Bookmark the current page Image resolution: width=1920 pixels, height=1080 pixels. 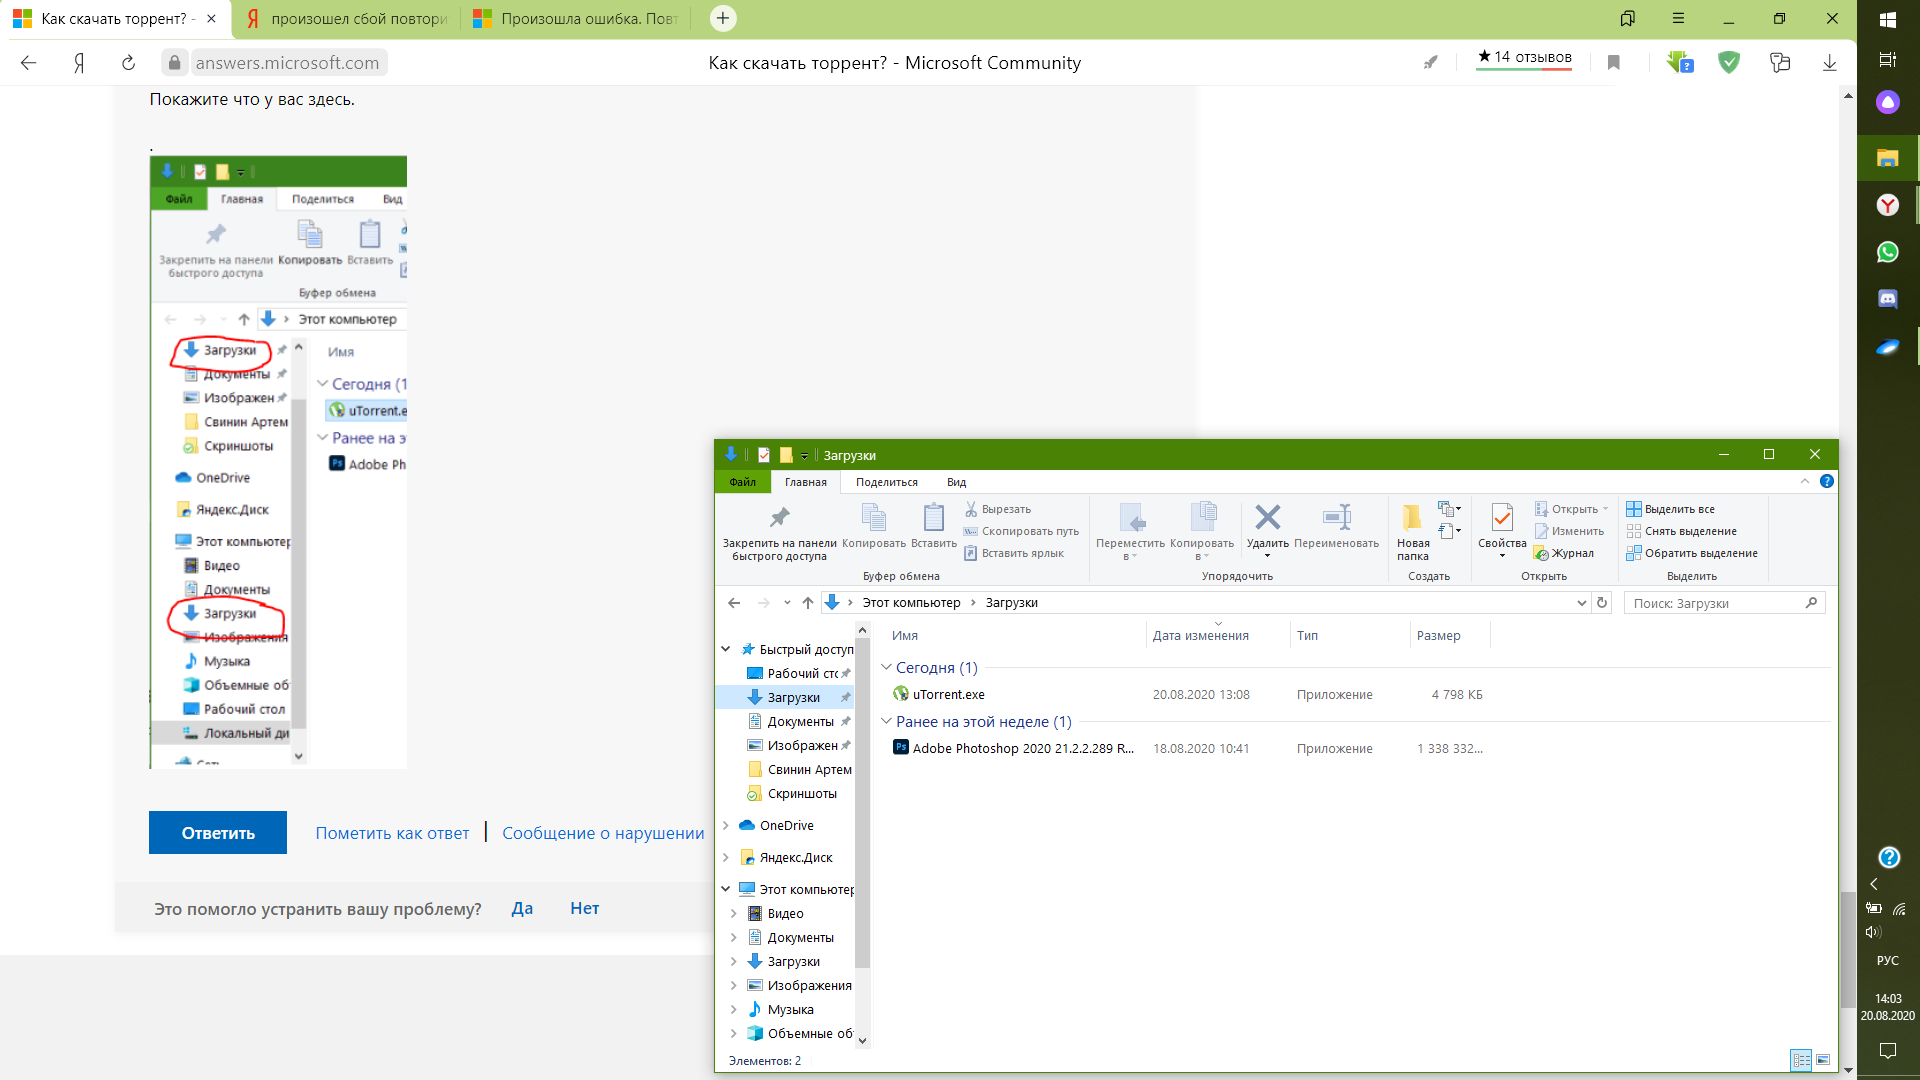tap(1613, 63)
